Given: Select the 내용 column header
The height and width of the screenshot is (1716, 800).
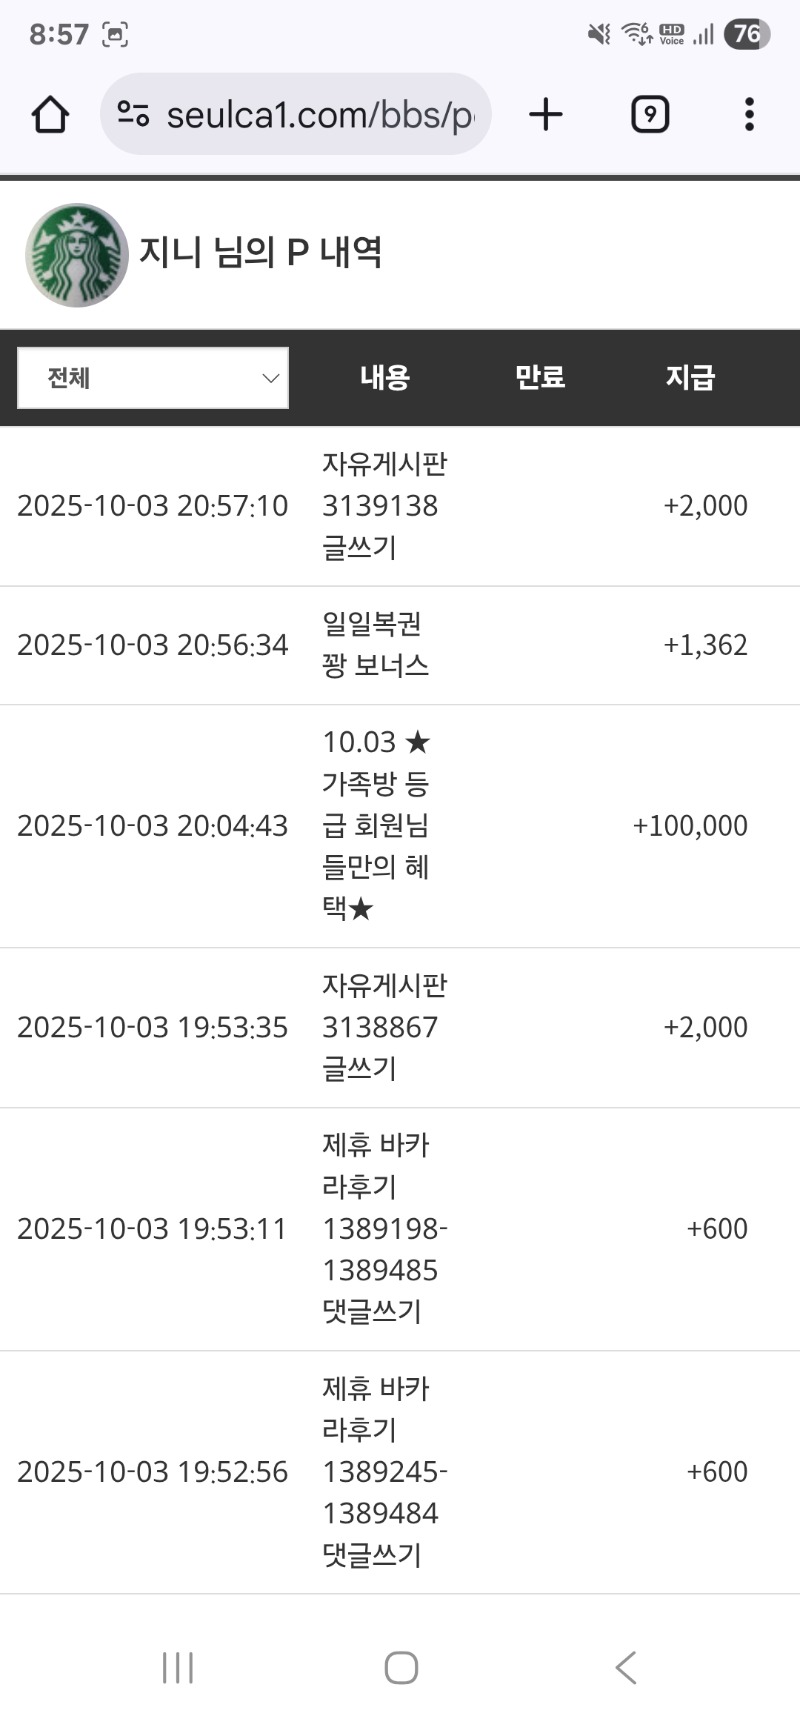Looking at the screenshot, I should 385,378.
